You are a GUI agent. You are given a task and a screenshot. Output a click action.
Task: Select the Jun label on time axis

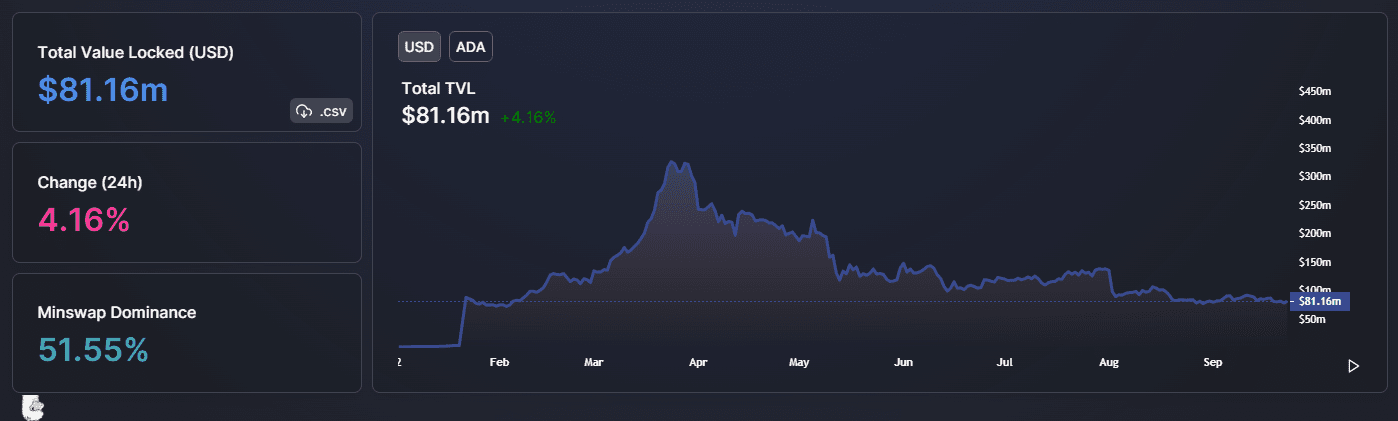[x=903, y=362]
